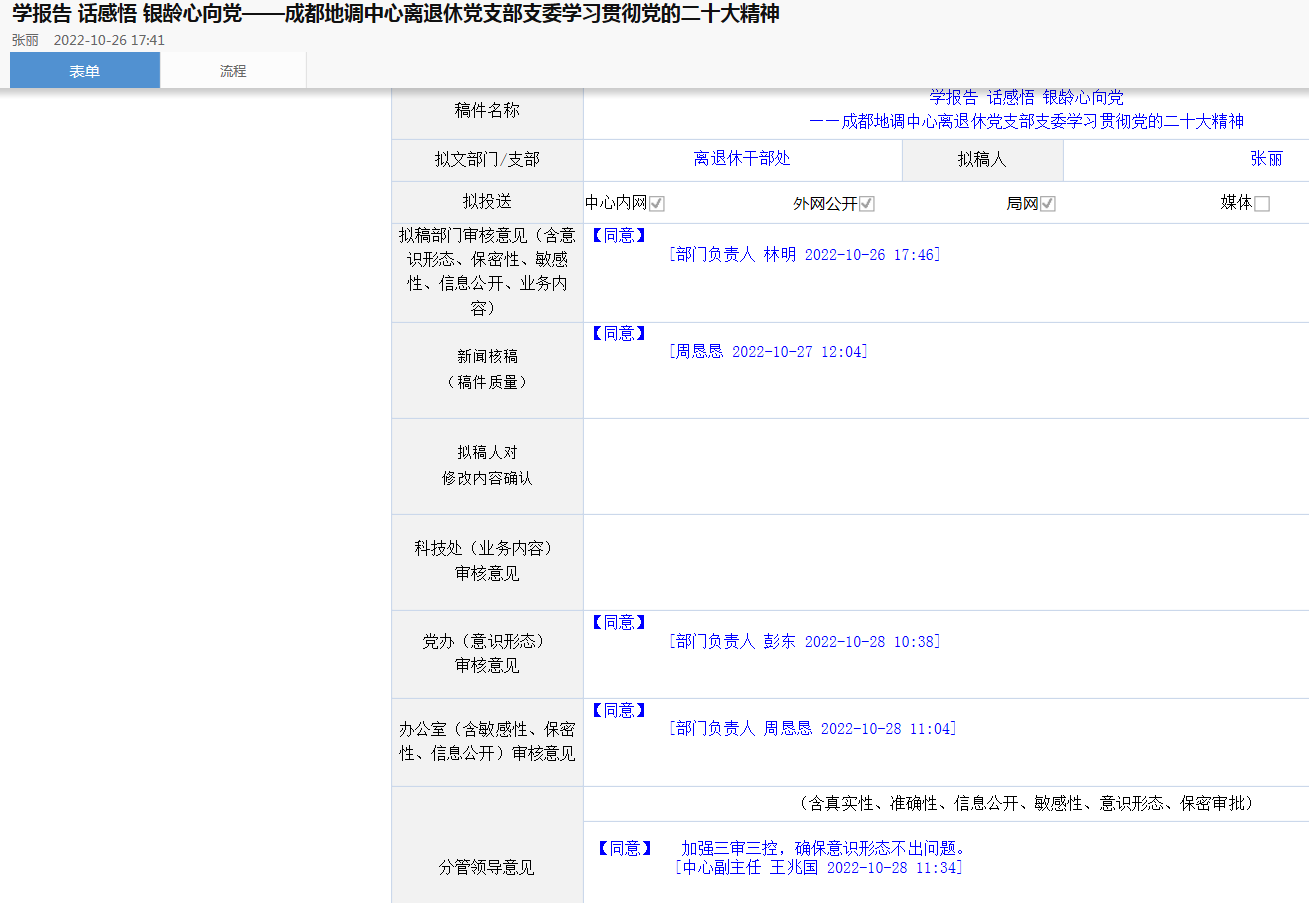Viewport: 1309px width, 903px height.
Task: Uncheck the 局网 checkbox
Action: 1048,204
